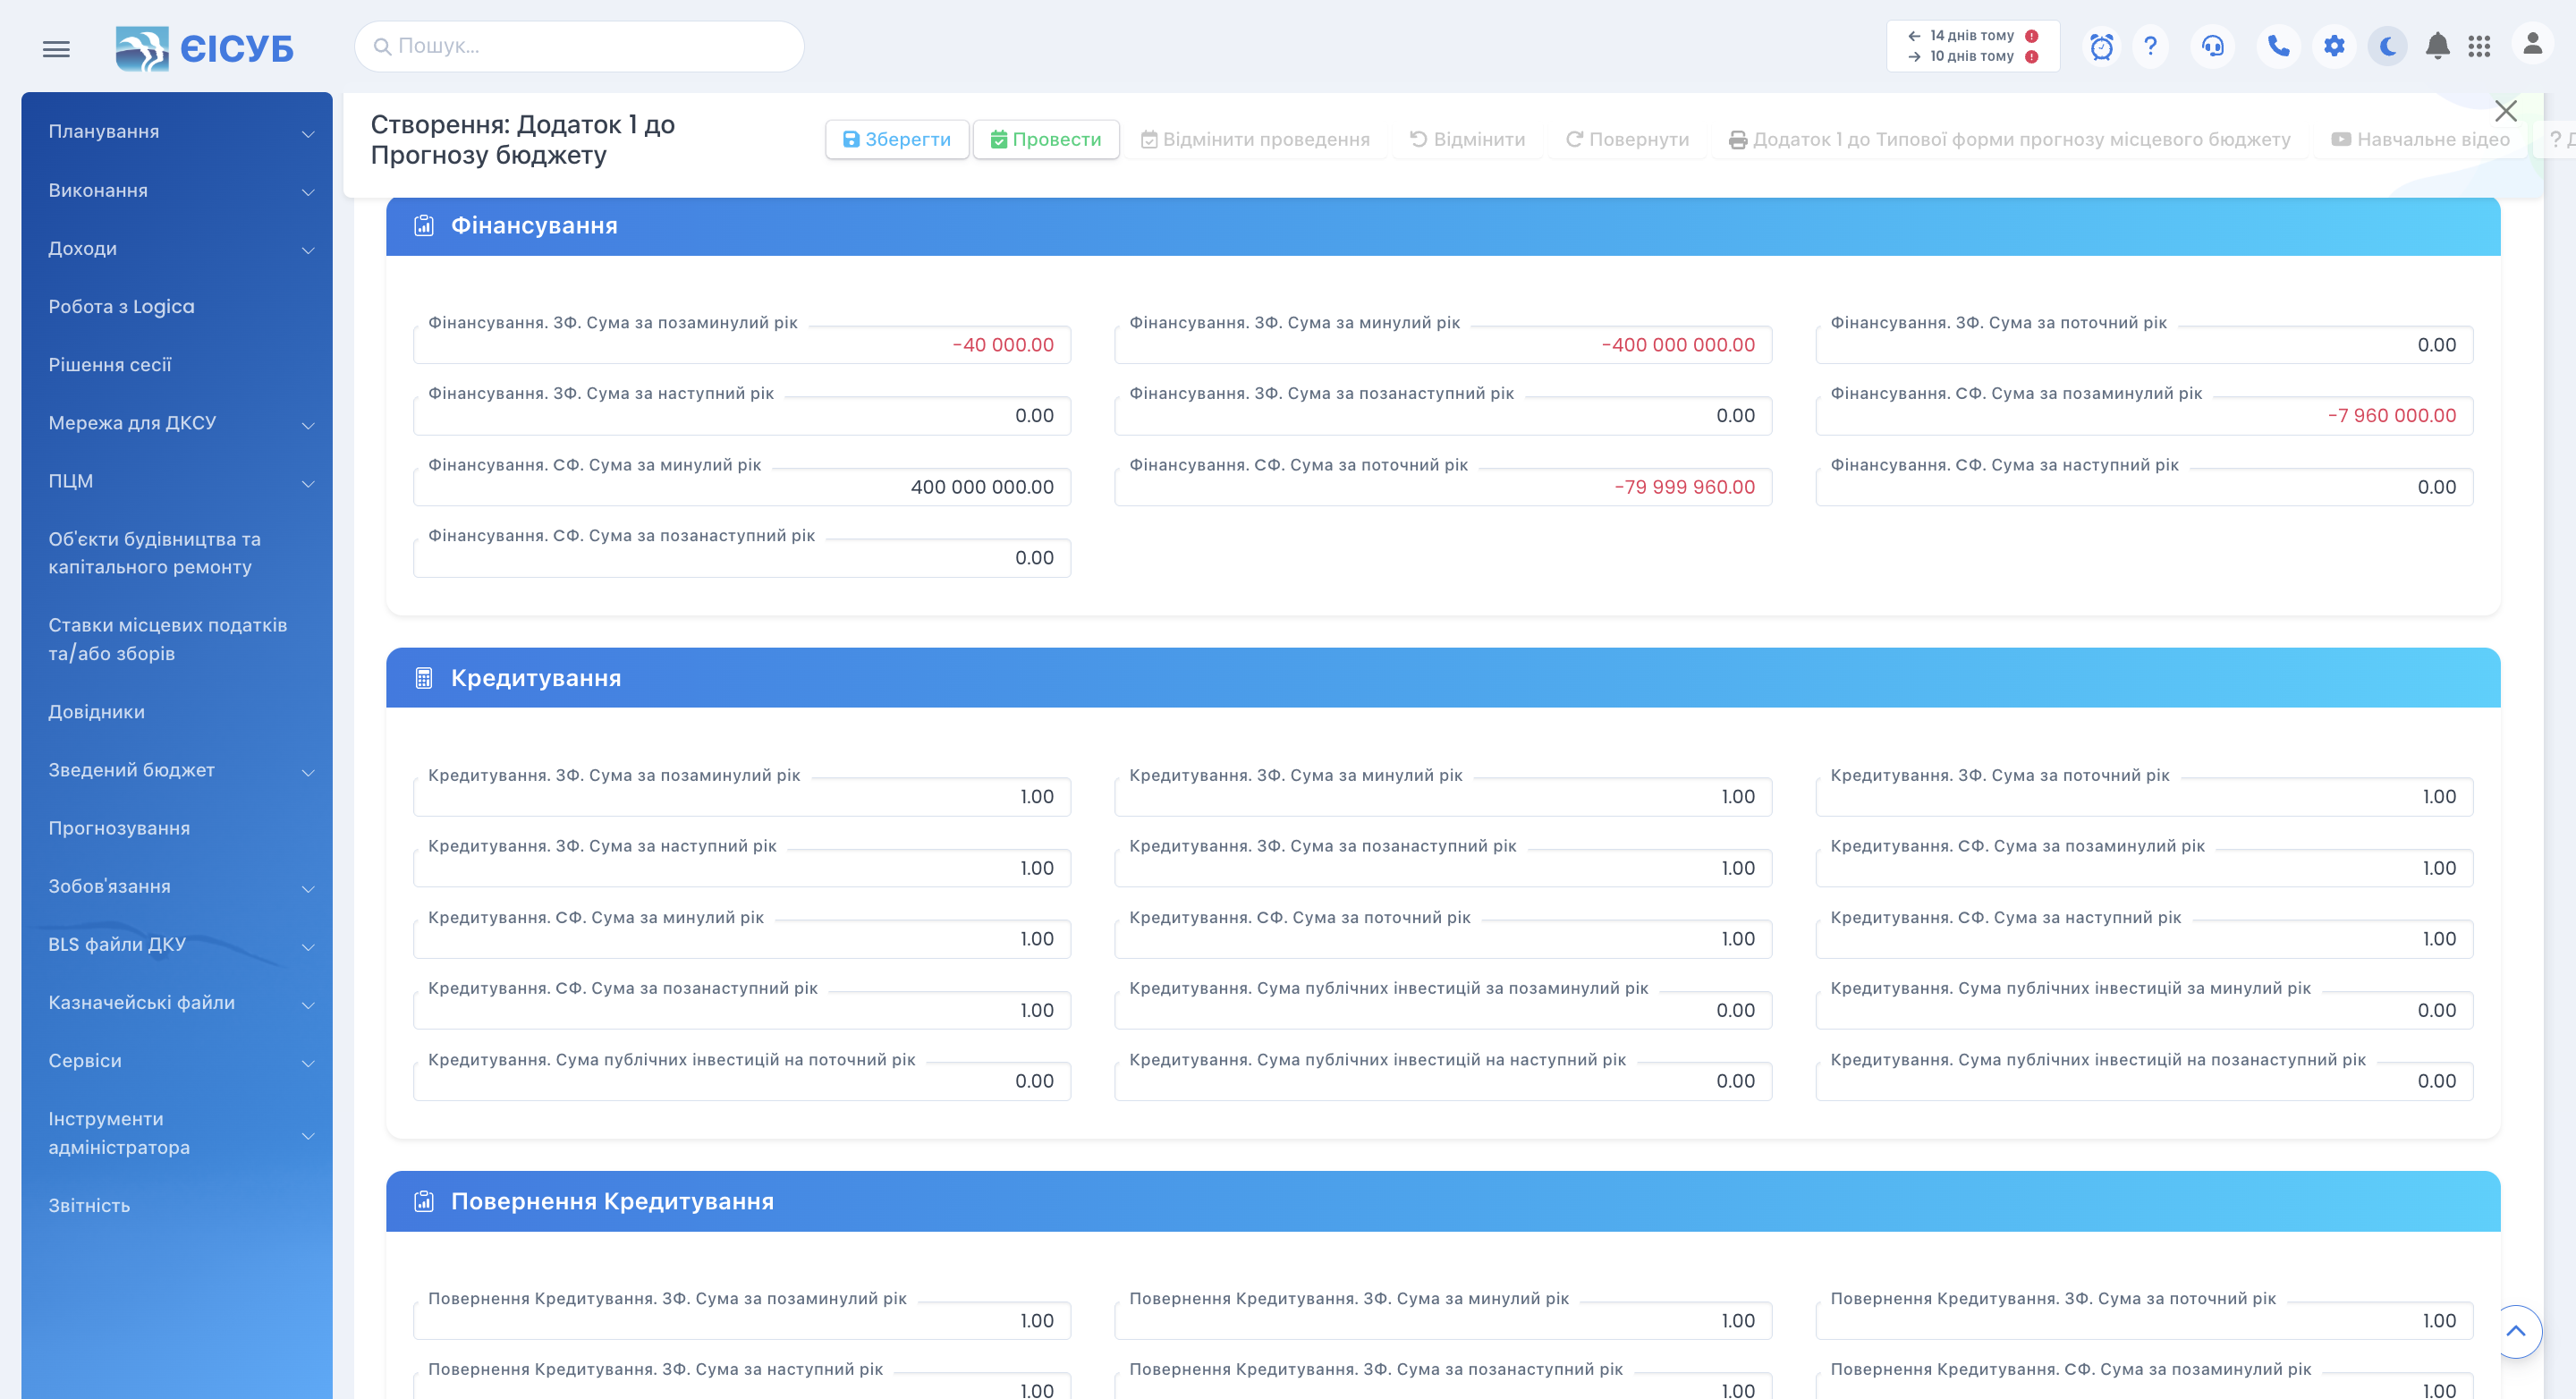
Task: Click the Фінансування section header icon
Action: pyautogui.click(x=424, y=226)
